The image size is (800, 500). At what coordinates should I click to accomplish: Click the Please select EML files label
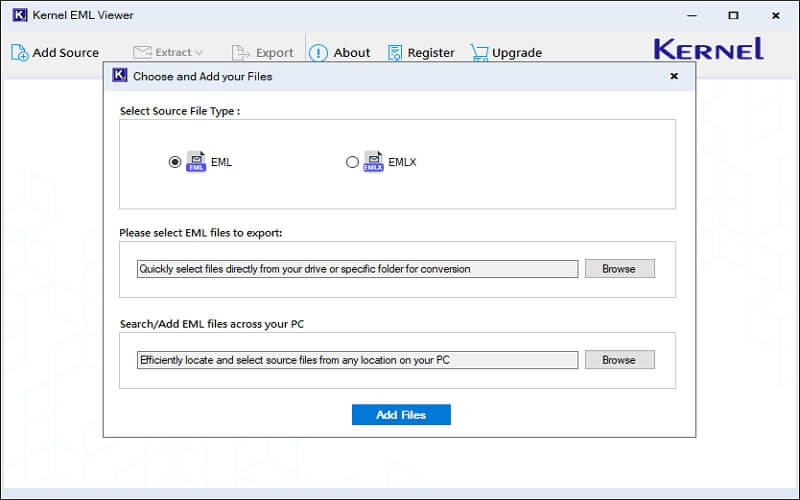[x=201, y=233]
